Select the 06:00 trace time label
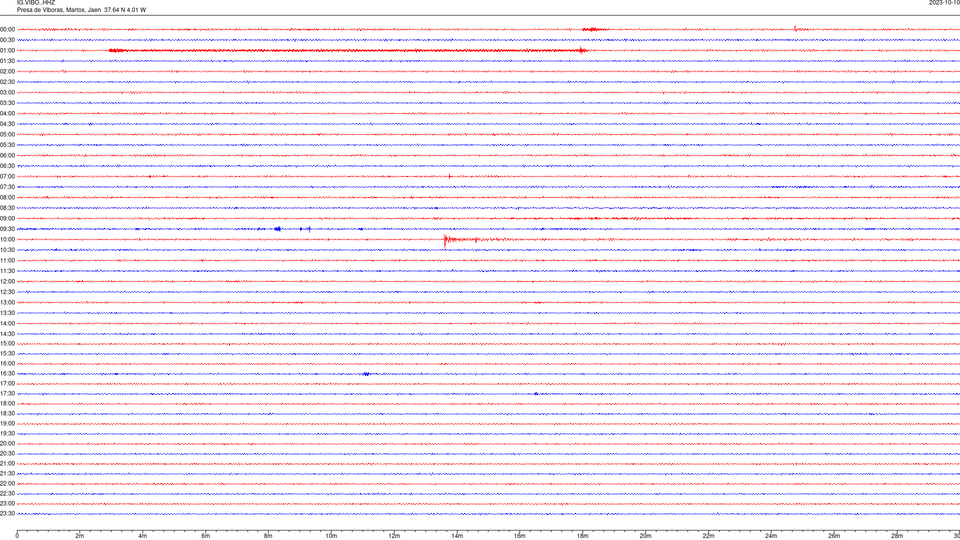The image size is (960, 540). [7, 156]
